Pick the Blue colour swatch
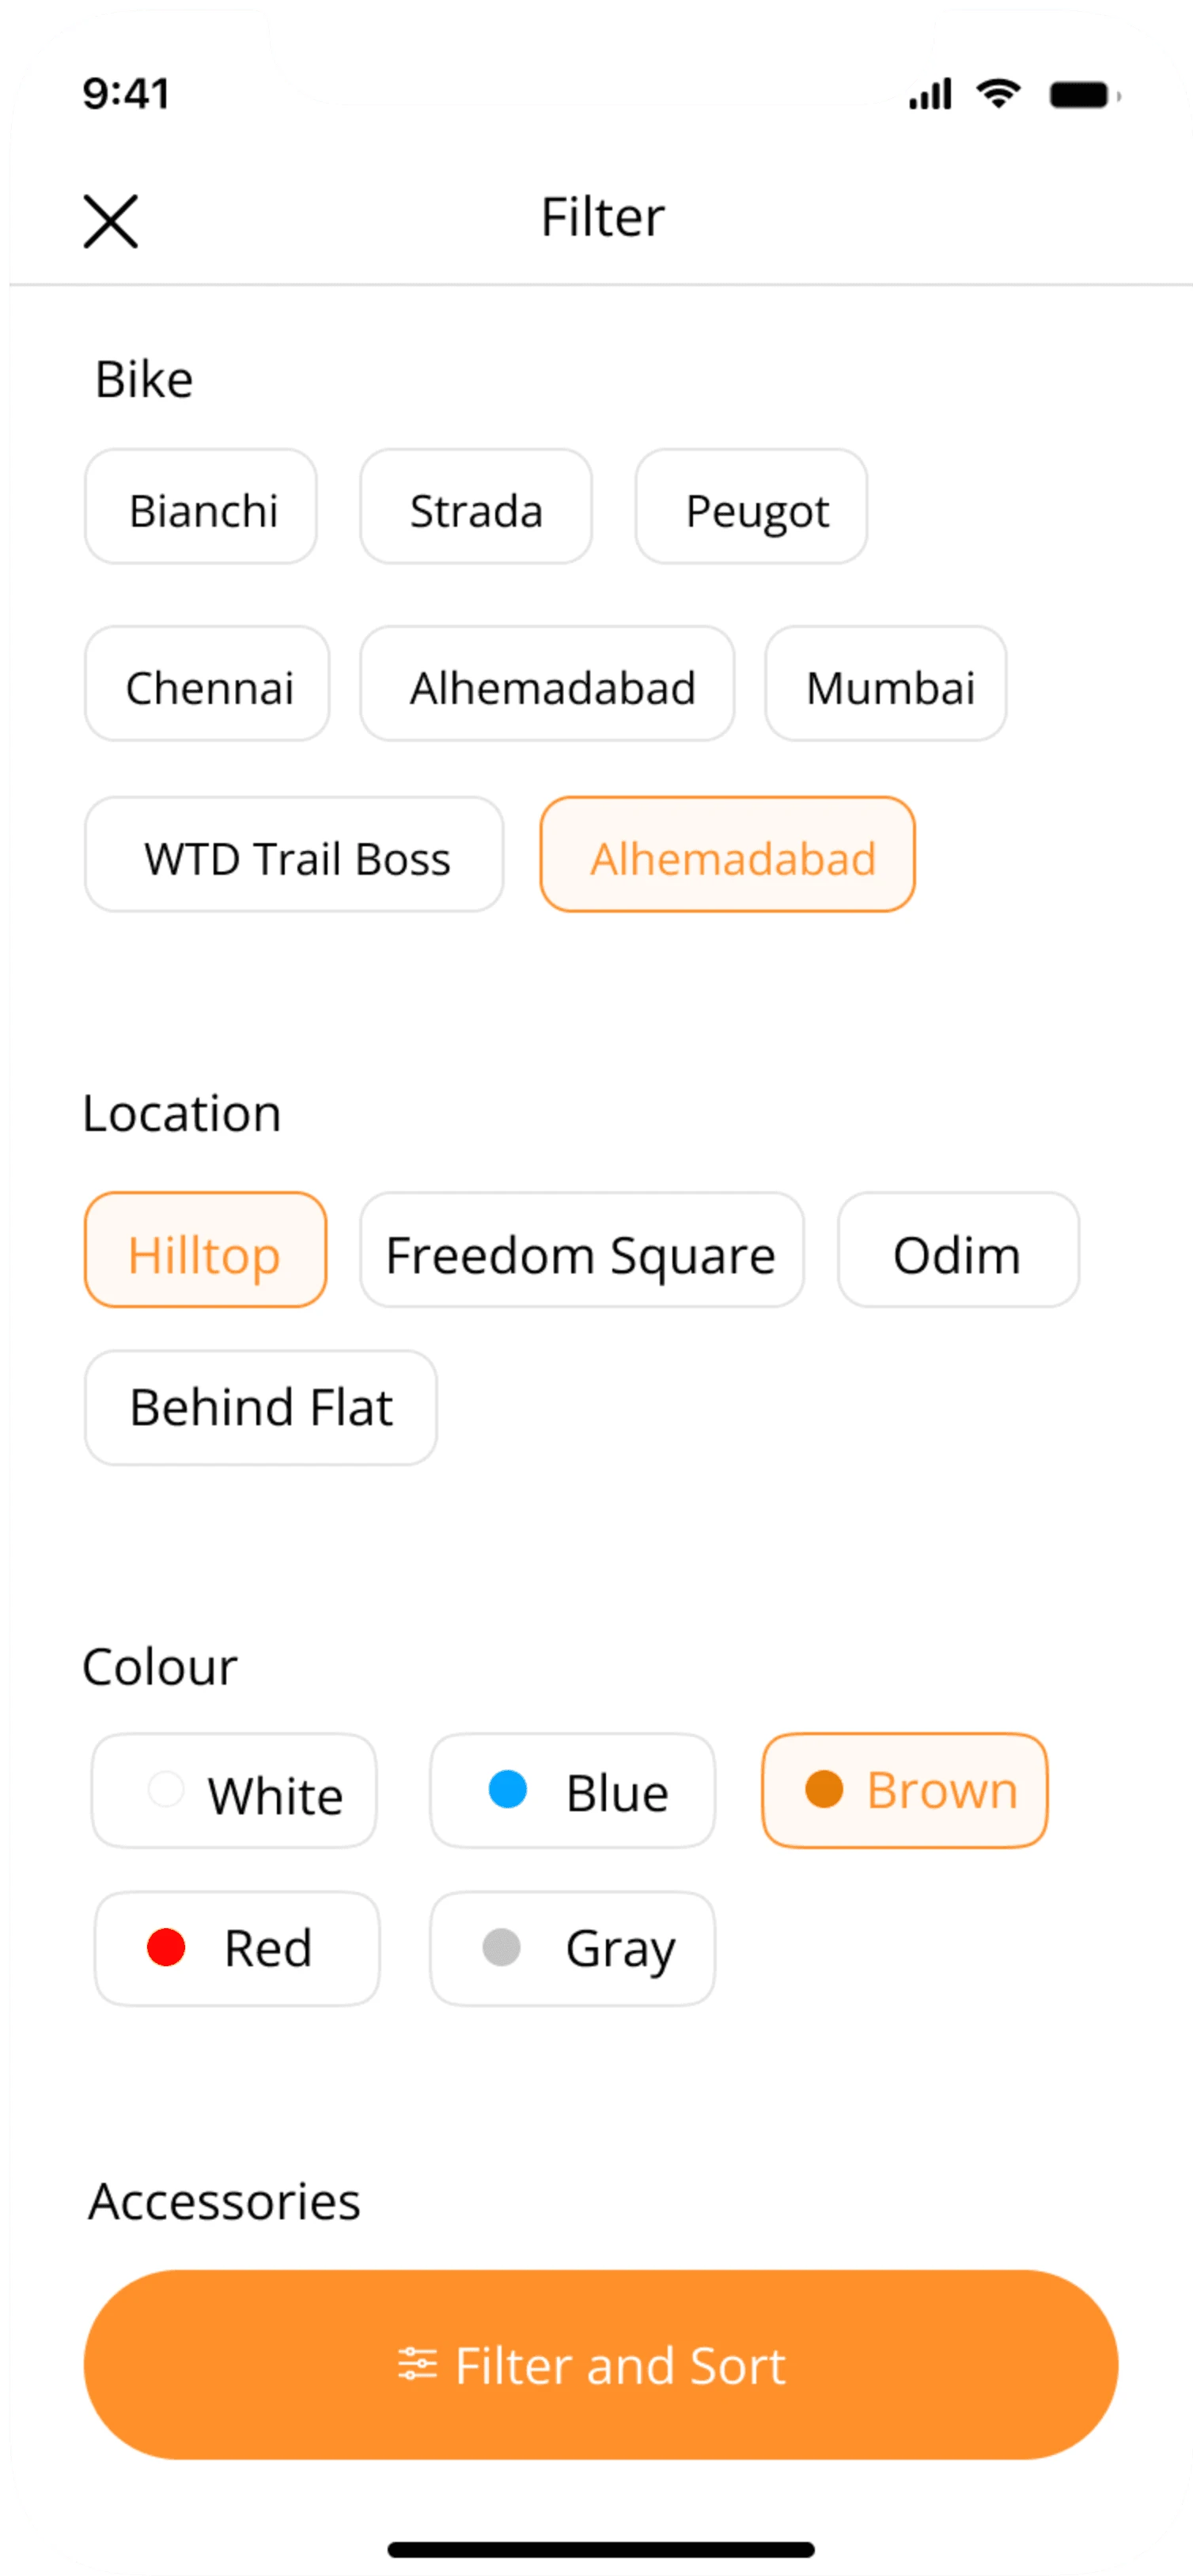Image resolution: width=1193 pixels, height=2576 pixels. pos(572,1791)
